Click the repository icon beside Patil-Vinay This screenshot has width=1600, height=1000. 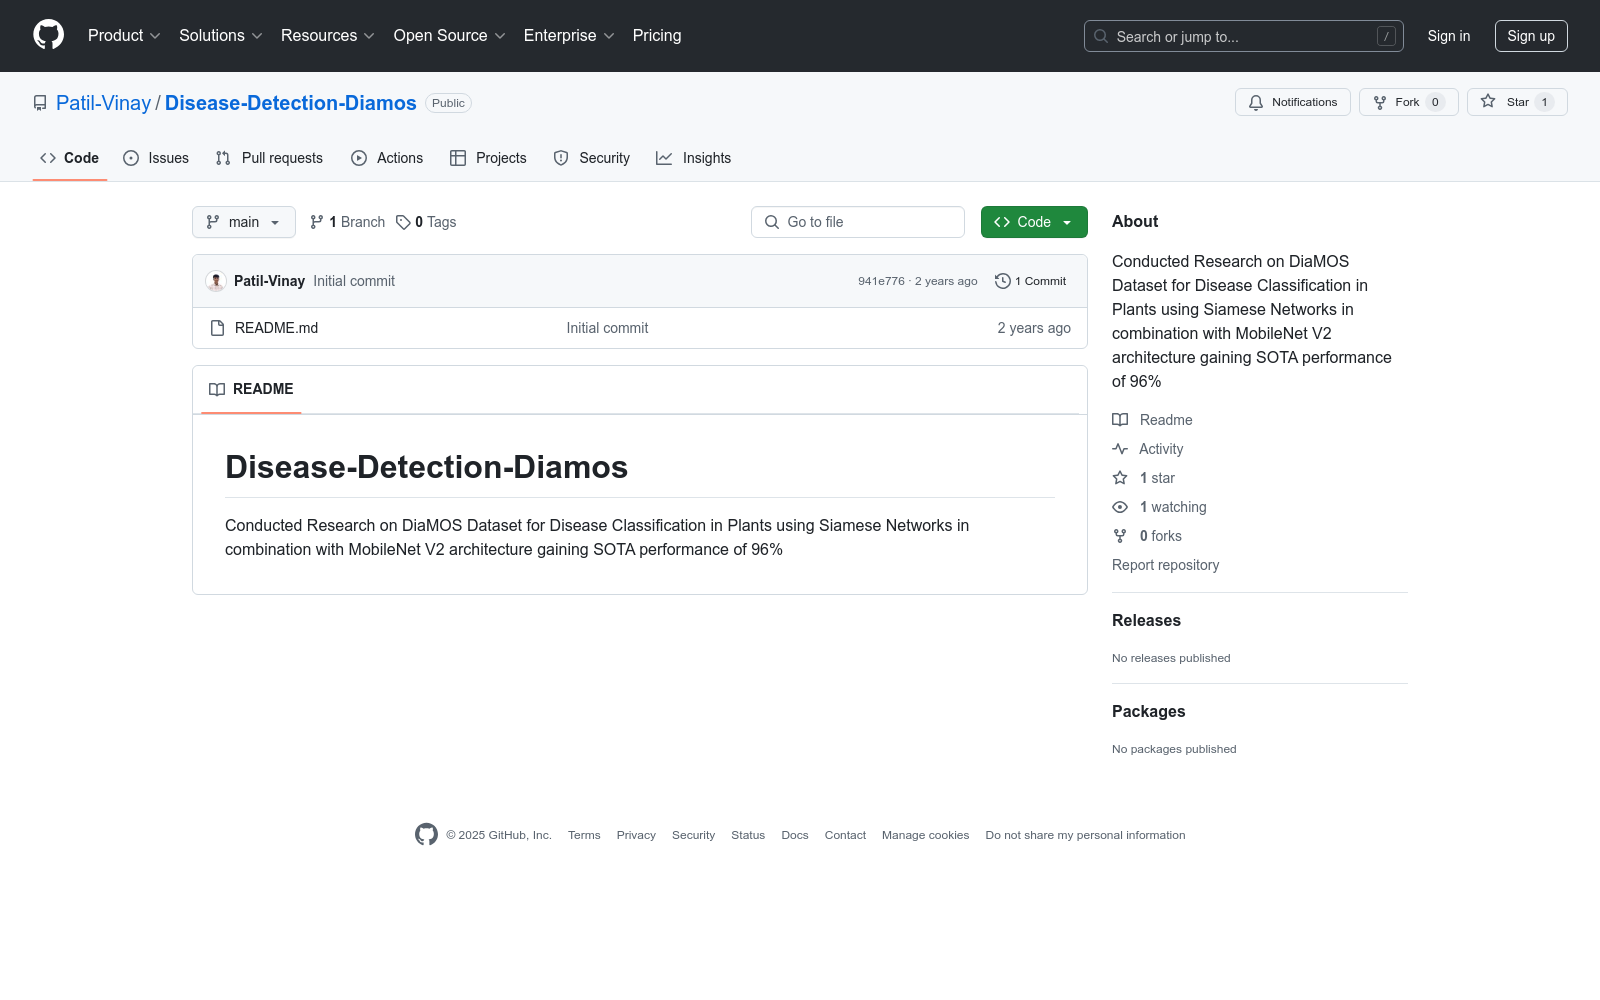pos(40,103)
